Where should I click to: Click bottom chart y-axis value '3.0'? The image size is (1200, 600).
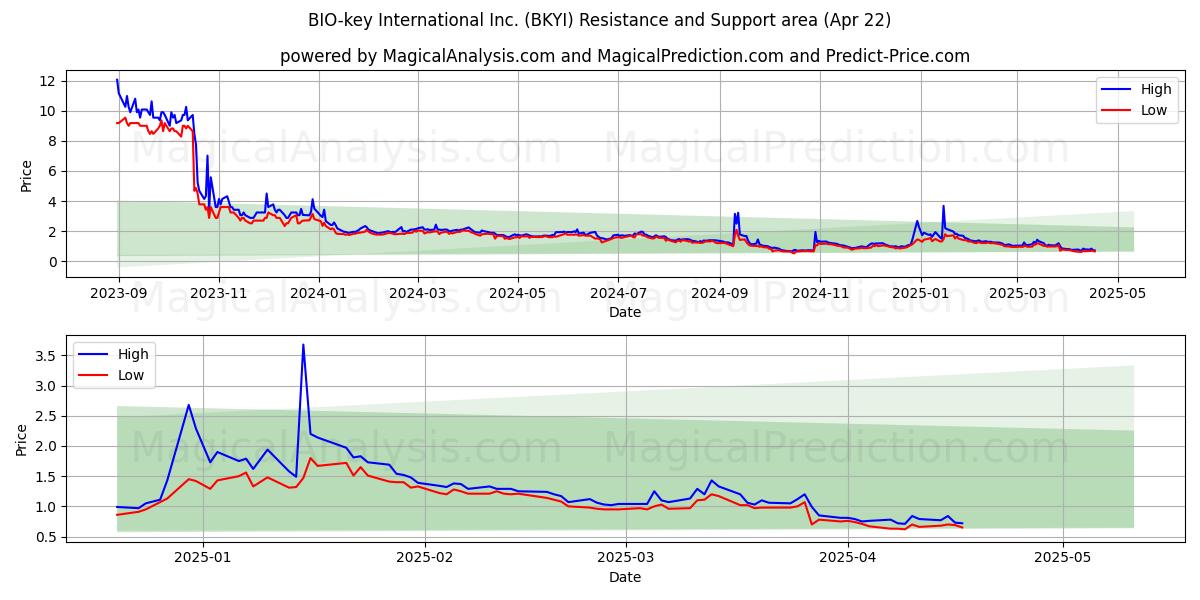click(48, 386)
